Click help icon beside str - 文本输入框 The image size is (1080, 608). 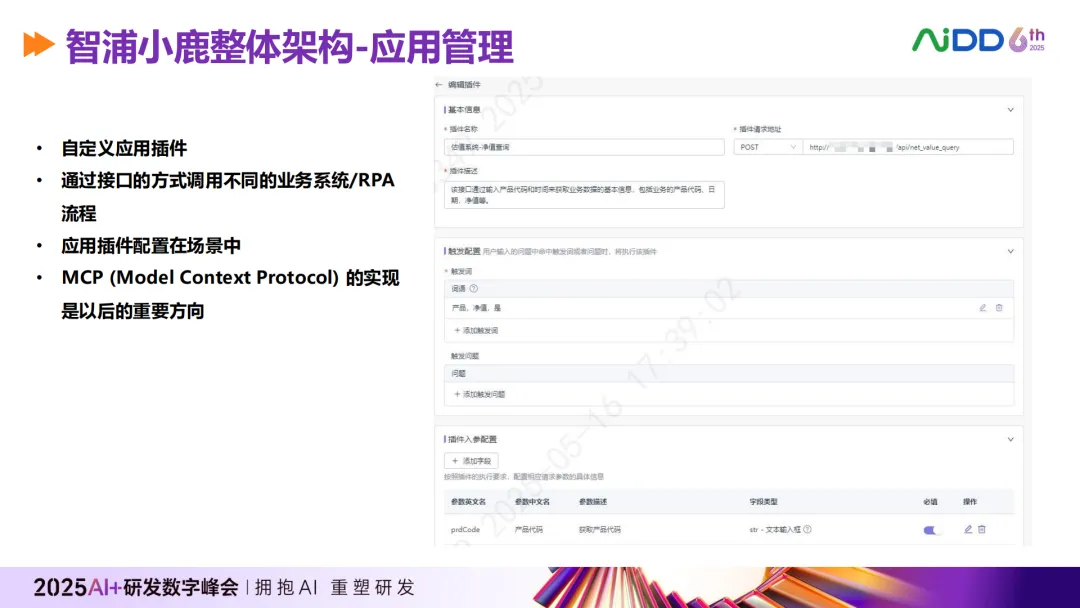[x=807, y=530]
